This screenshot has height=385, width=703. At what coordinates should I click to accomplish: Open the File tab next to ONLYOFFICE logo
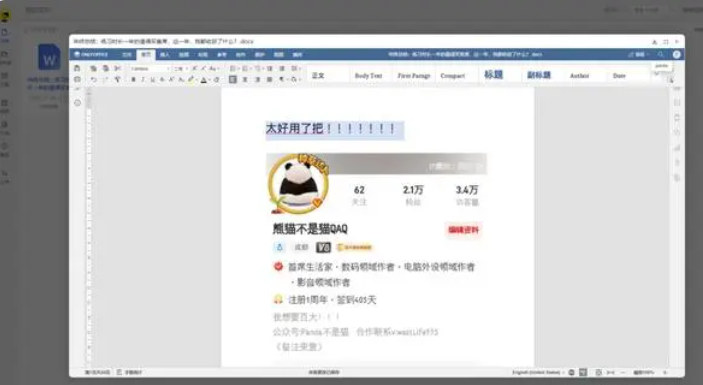(127, 55)
